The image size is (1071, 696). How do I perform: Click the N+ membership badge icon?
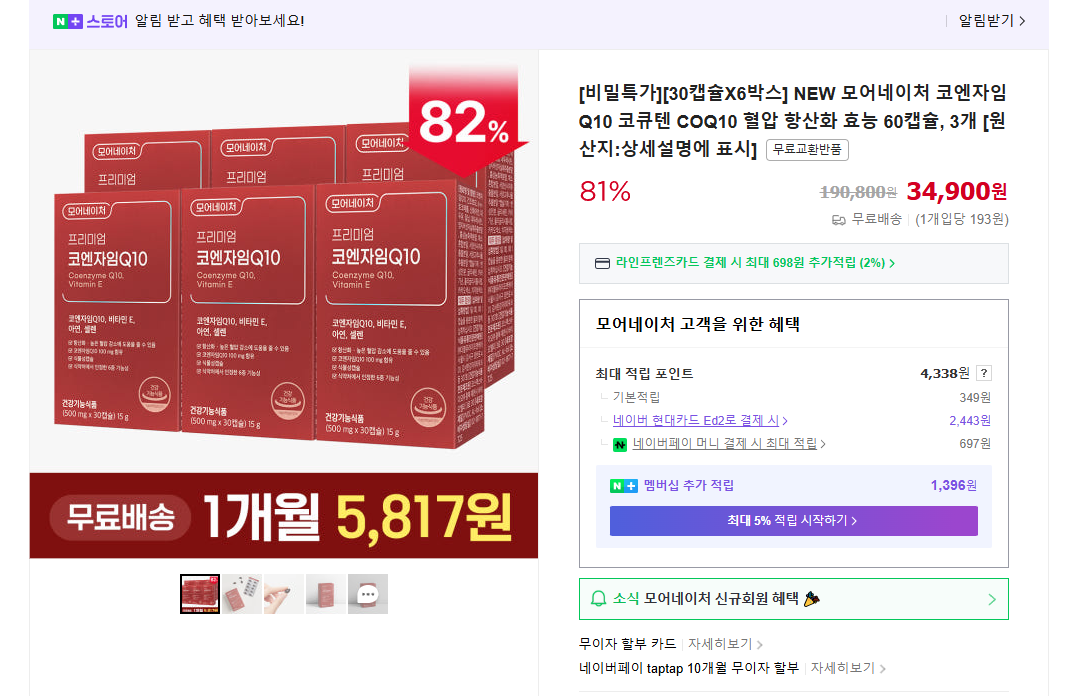click(624, 486)
